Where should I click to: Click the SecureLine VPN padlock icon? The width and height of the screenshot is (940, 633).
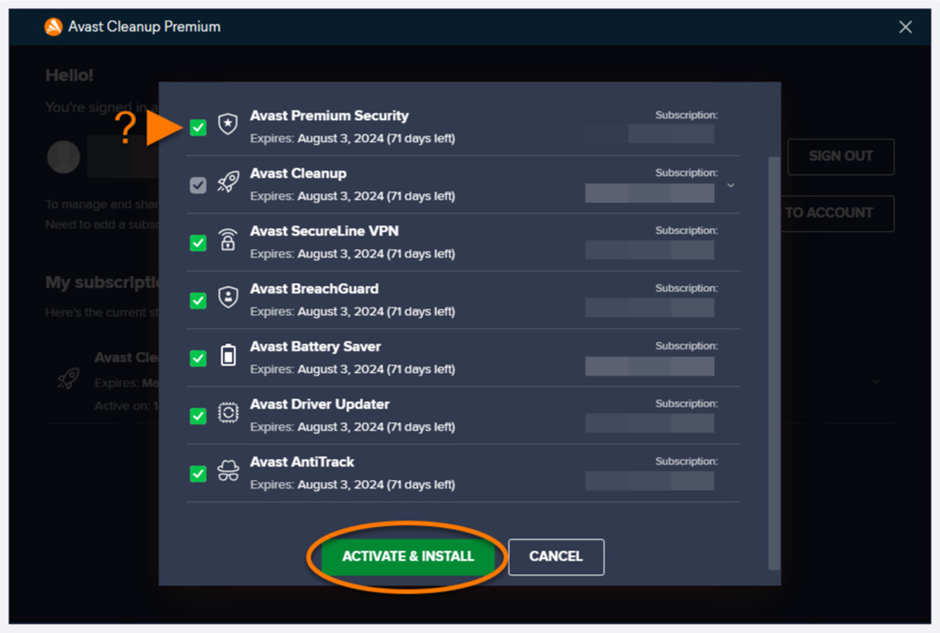coord(228,241)
